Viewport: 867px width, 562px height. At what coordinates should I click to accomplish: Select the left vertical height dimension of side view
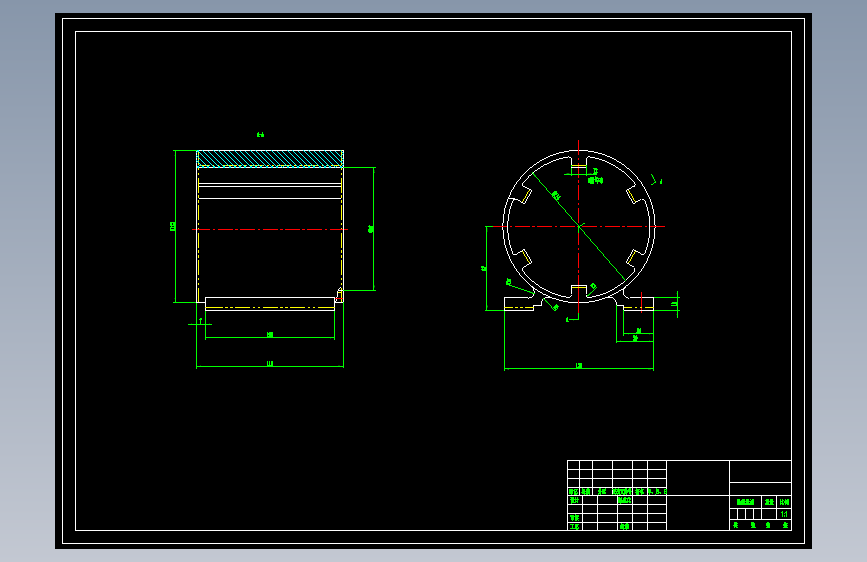click(175, 226)
